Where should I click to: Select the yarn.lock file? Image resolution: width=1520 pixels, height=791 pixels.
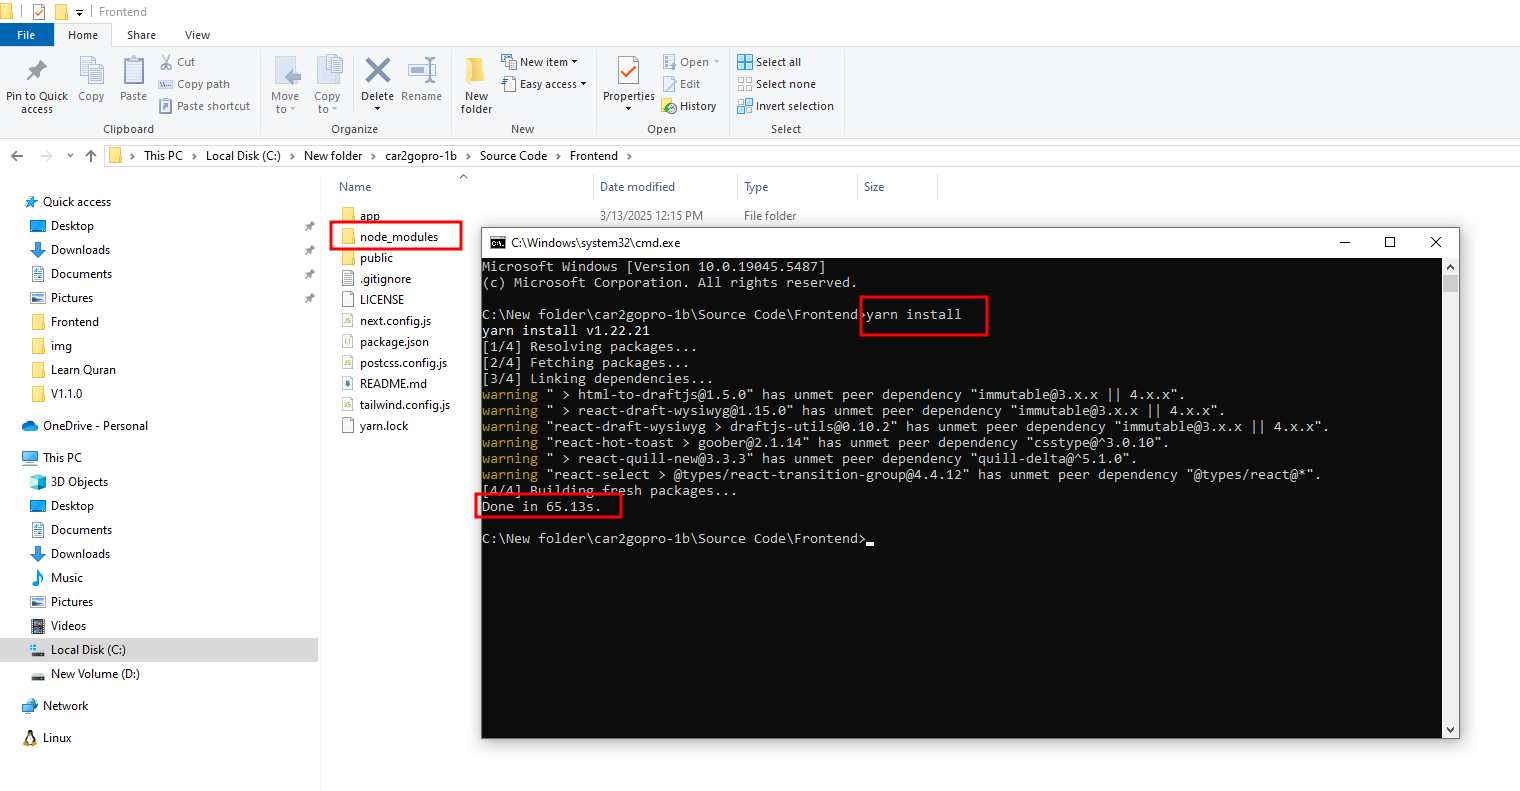pyautogui.click(x=375, y=426)
